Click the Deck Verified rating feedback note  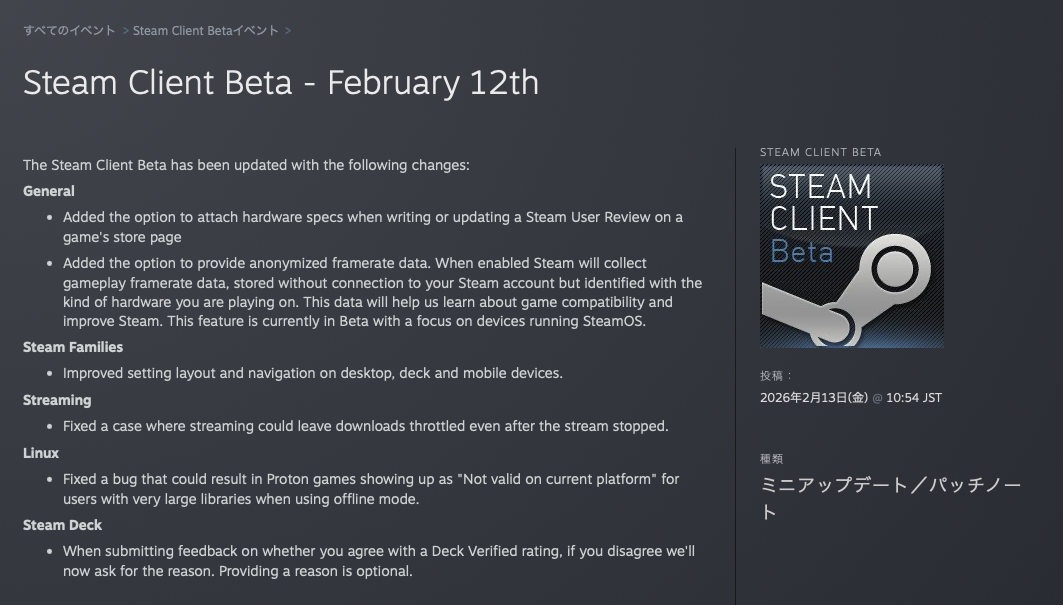point(378,561)
